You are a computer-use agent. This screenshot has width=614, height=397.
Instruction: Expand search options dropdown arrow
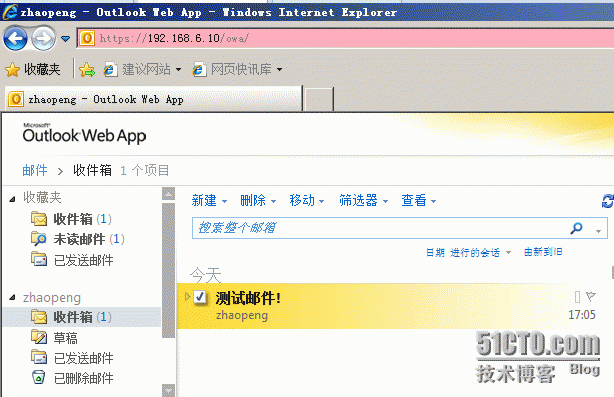click(x=598, y=231)
